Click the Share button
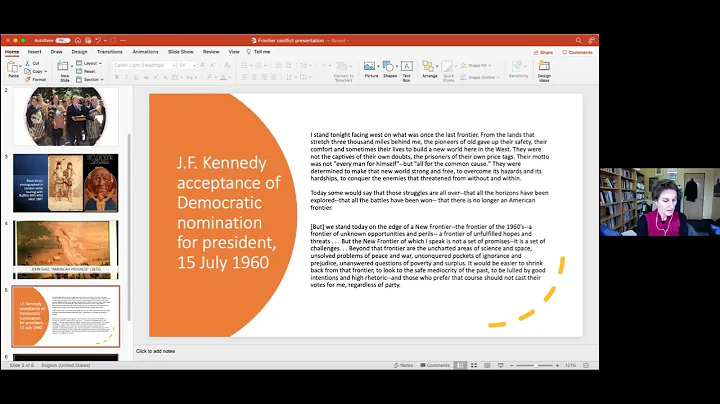 (x=543, y=52)
